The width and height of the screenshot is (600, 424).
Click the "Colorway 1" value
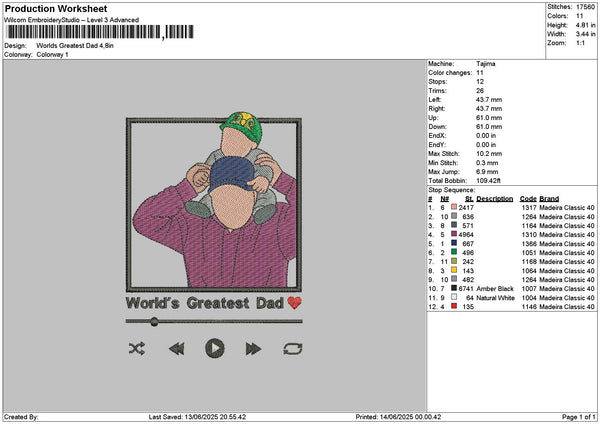click(52, 55)
